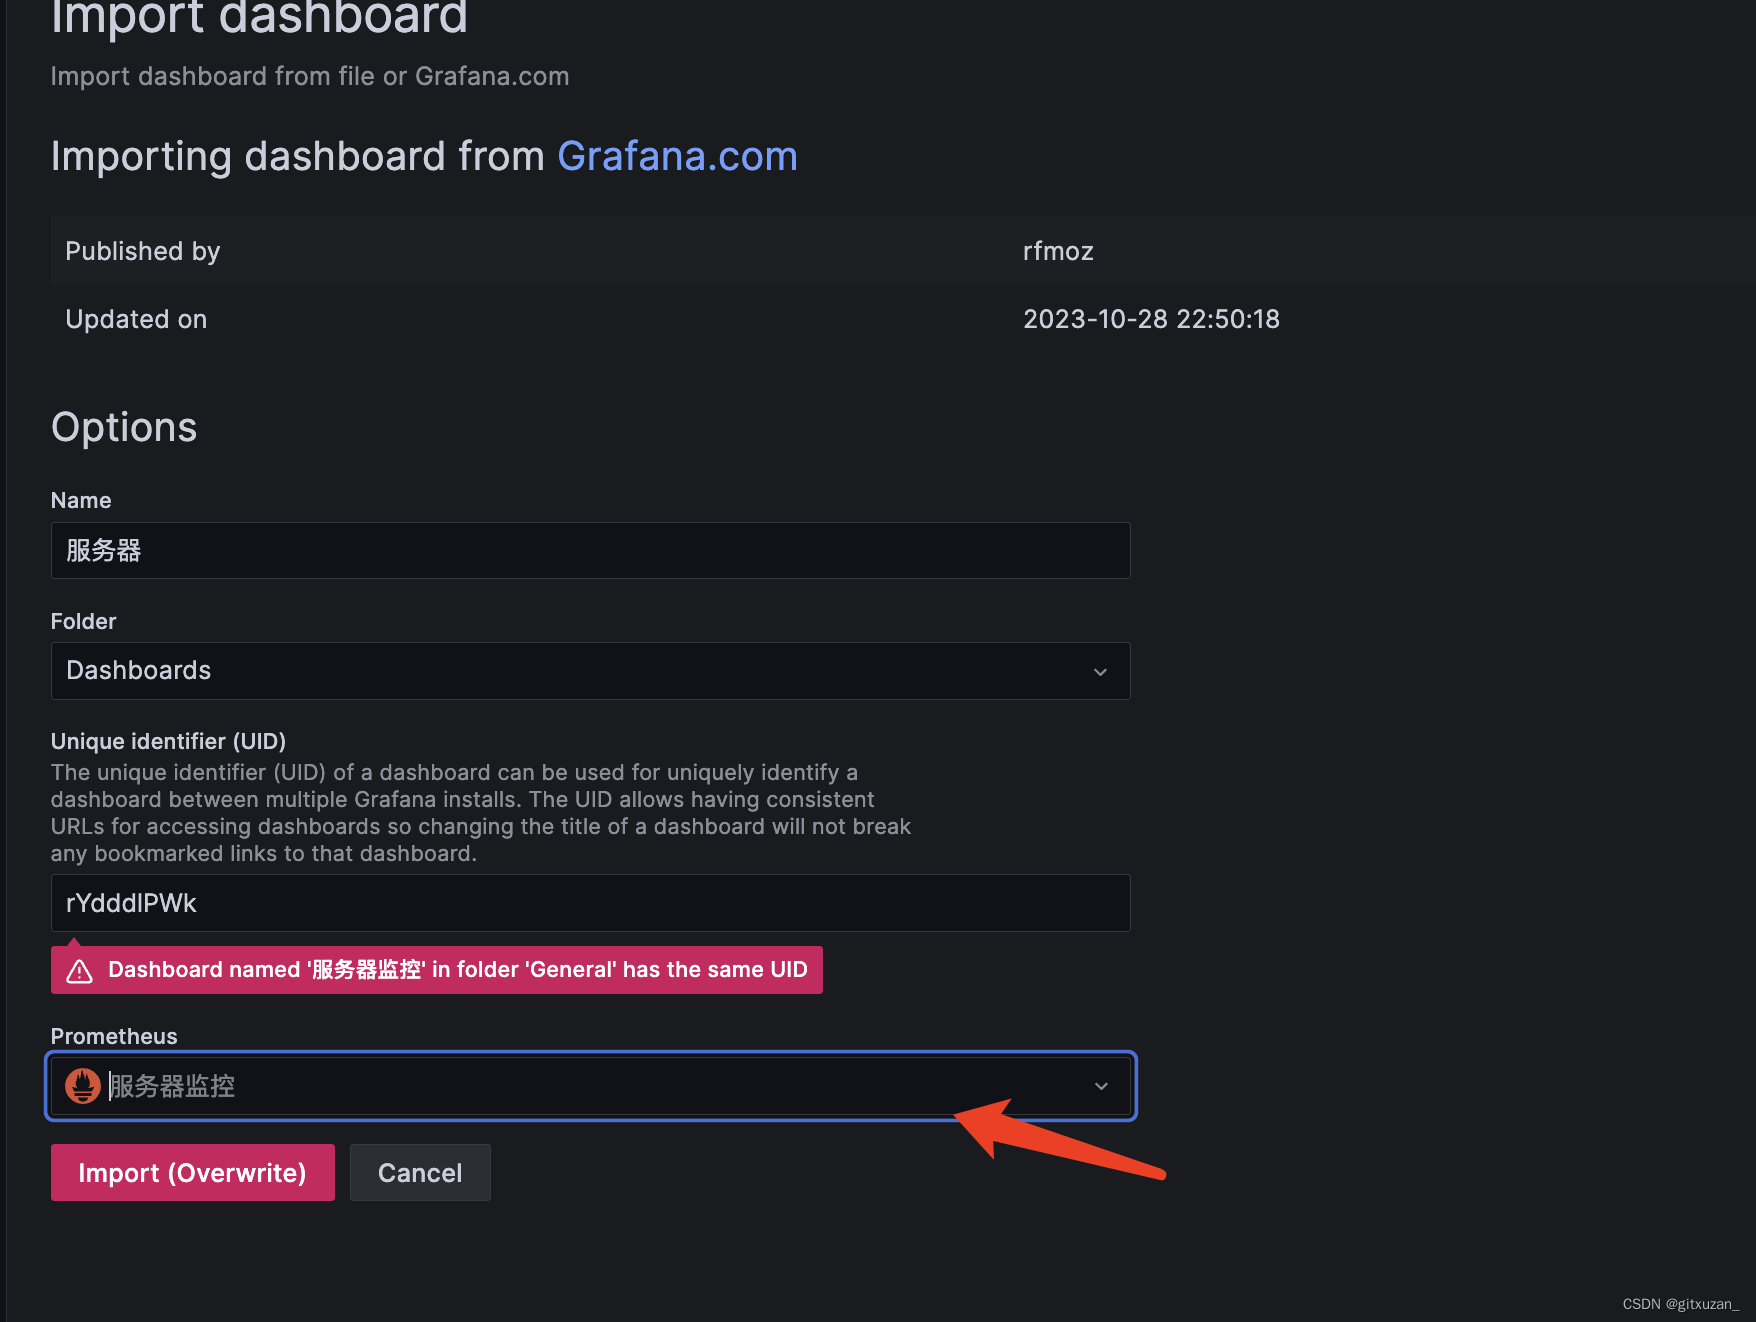1756x1322 pixels.
Task: Click the Folder field label
Action: tap(83, 621)
